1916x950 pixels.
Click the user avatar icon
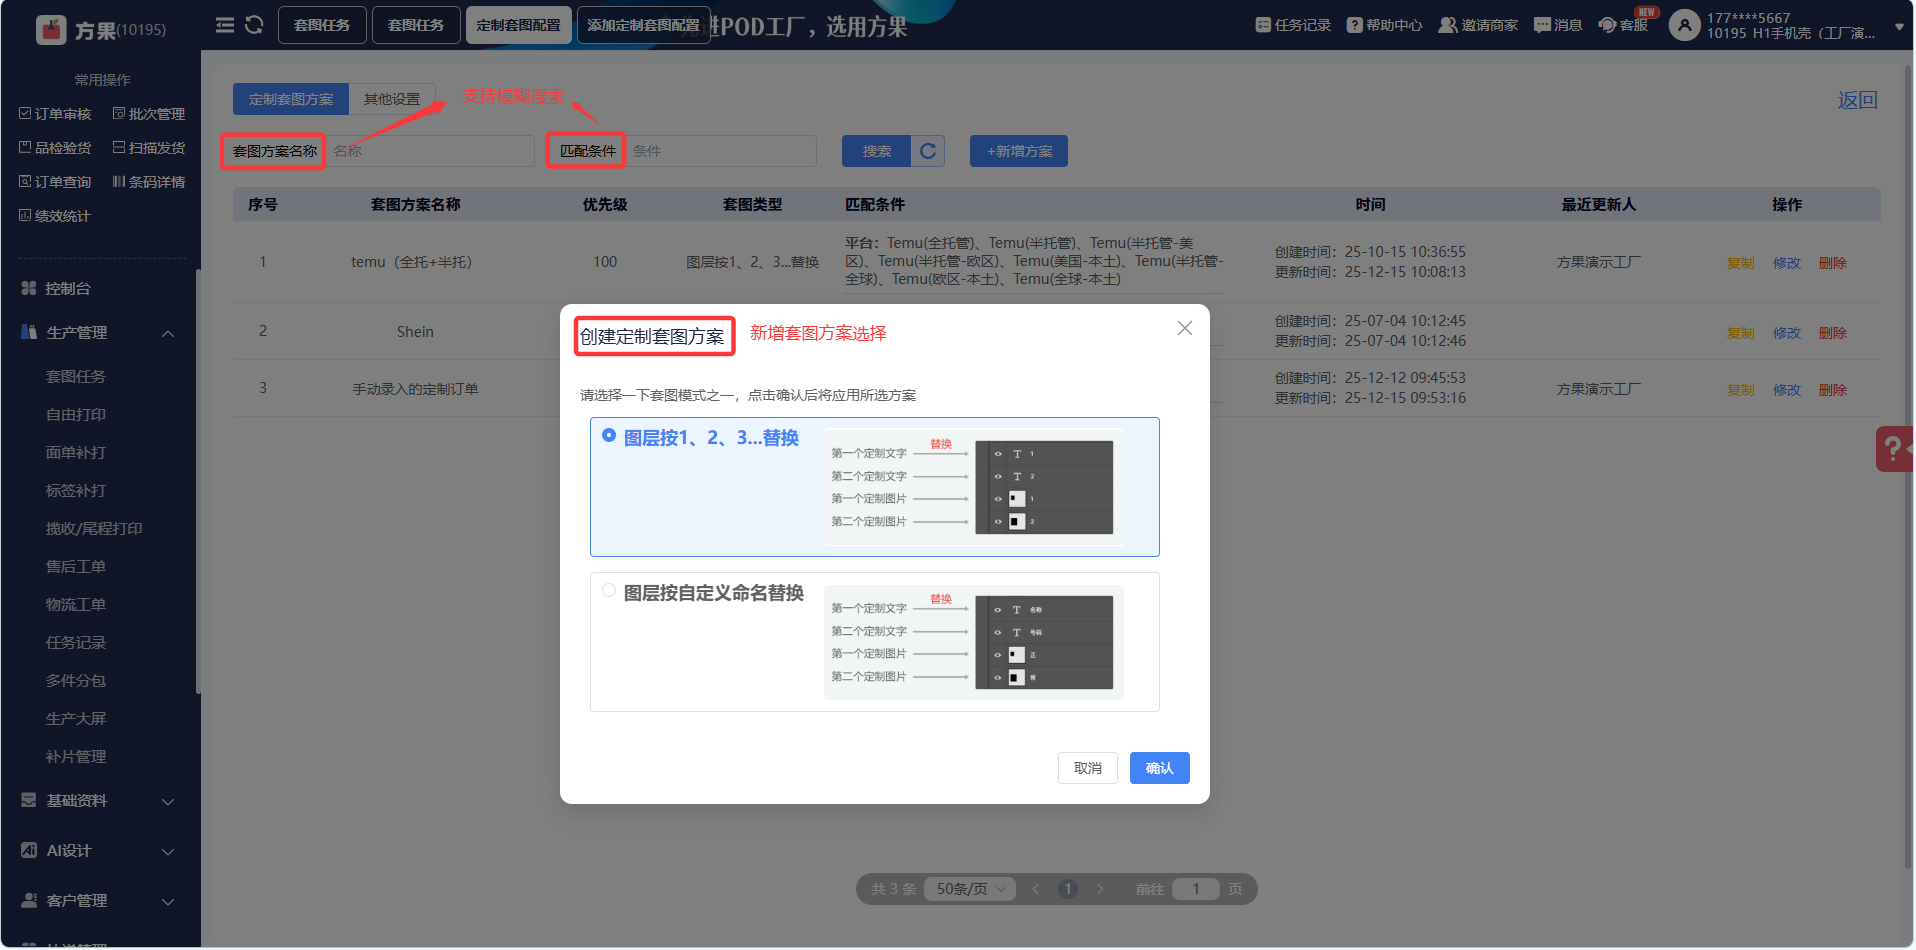point(1685,25)
